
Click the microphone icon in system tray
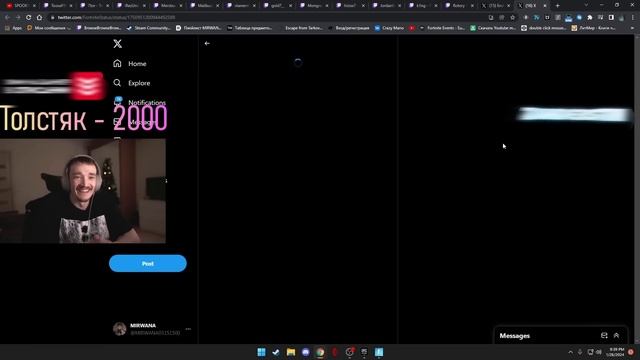pyautogui.click(x=580, y=352)
